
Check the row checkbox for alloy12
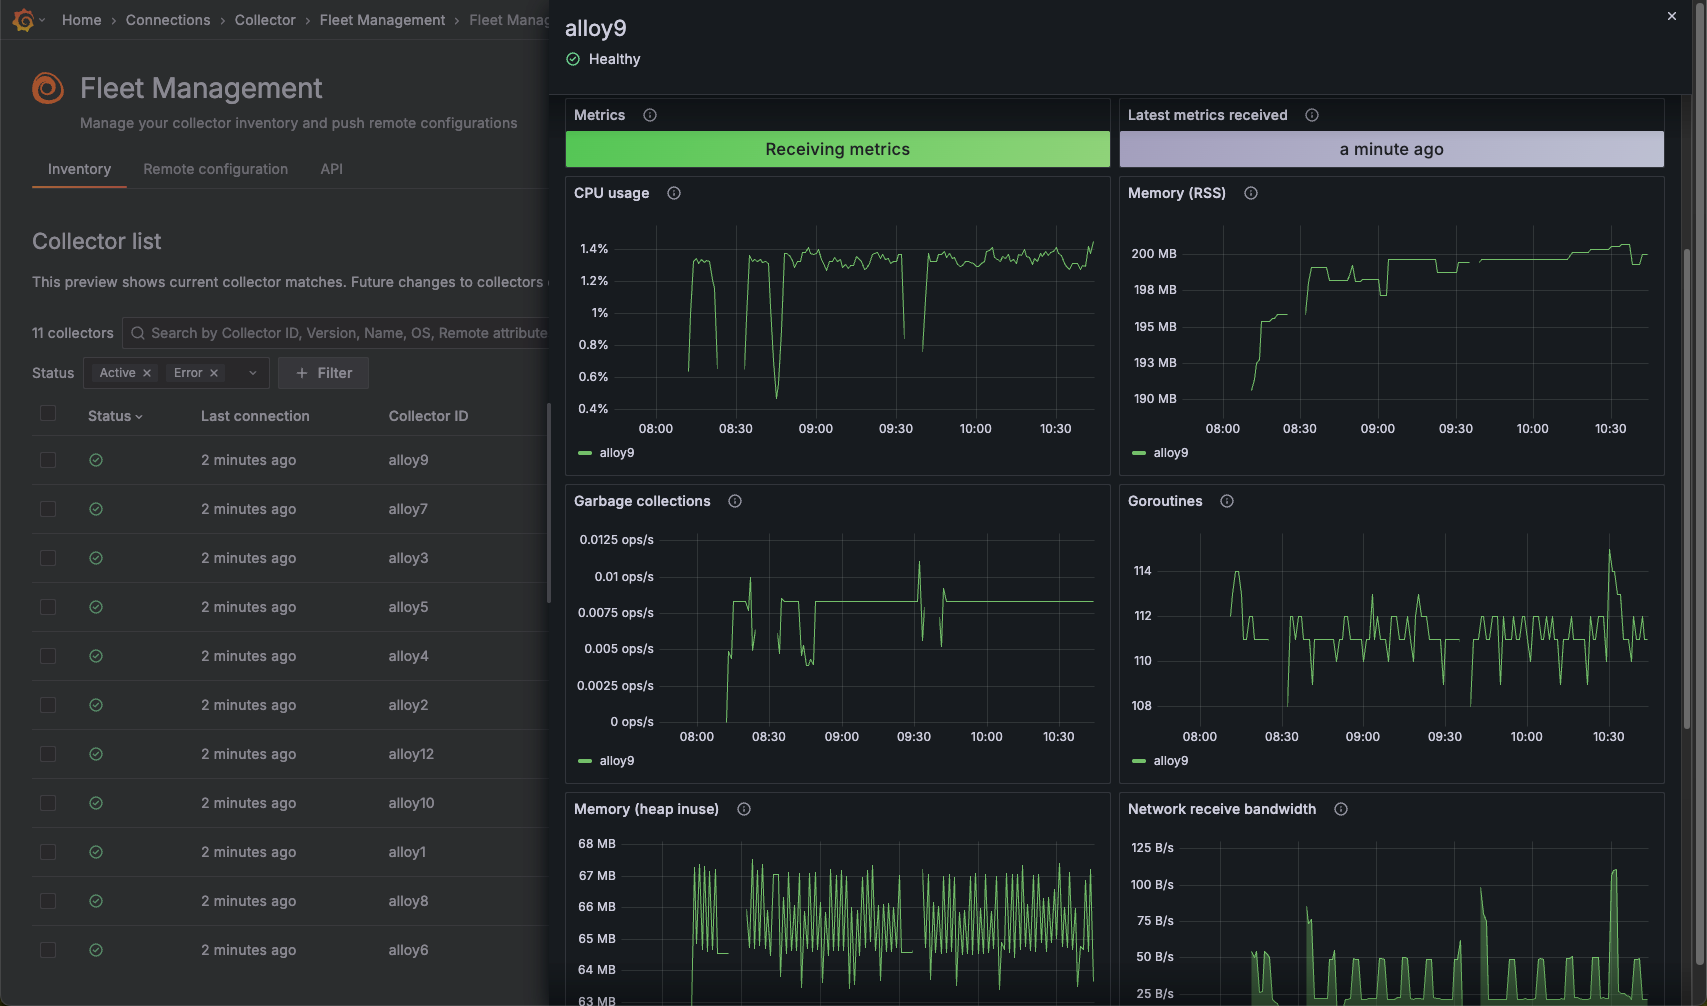(48, 754)
